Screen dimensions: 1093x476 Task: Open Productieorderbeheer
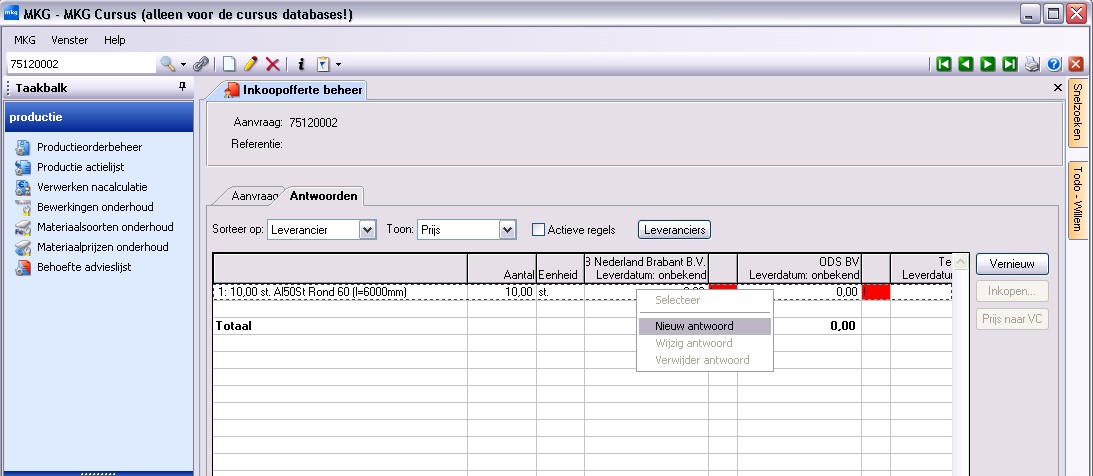89,147
